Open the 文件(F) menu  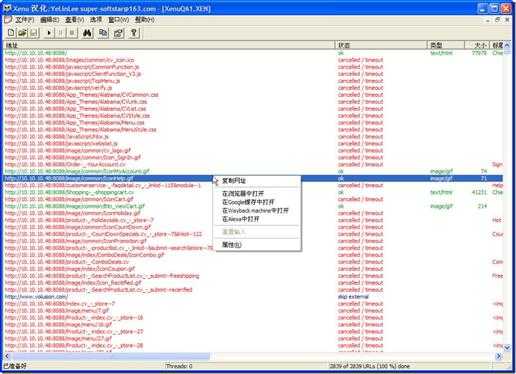pyautogui.click(x=24, y=20)
